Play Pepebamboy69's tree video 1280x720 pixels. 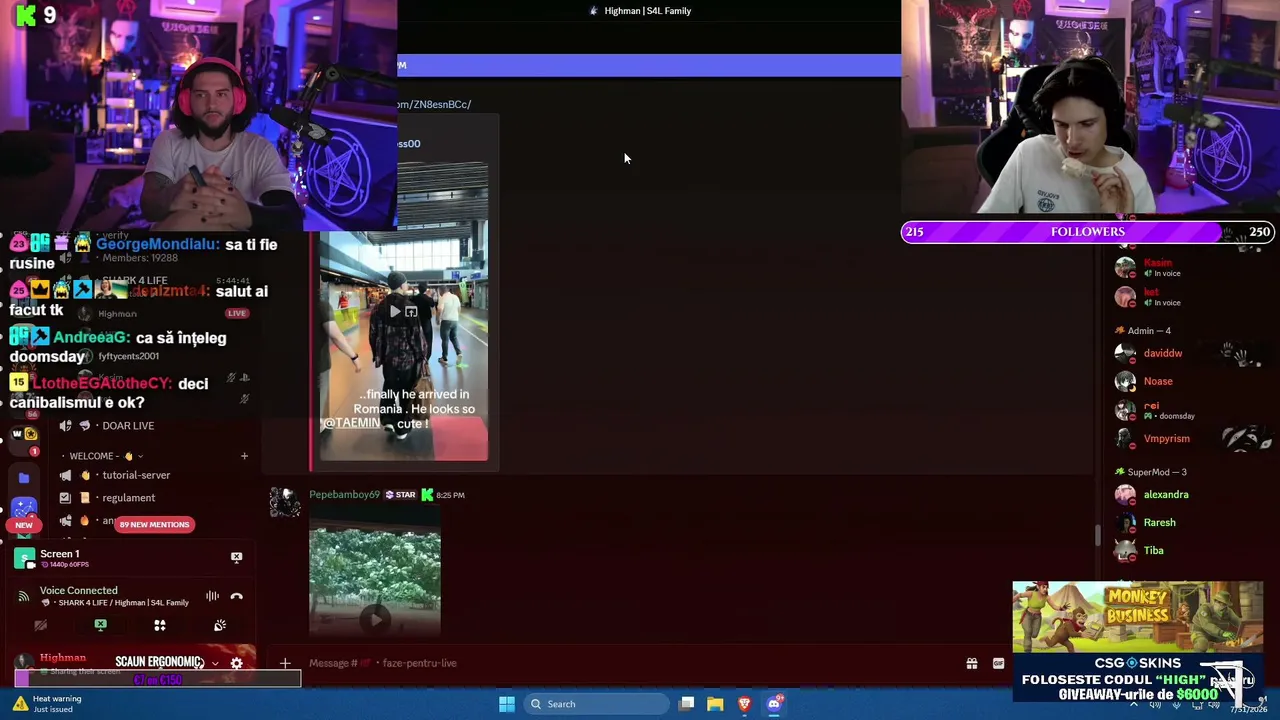click(x=375, y=619)
